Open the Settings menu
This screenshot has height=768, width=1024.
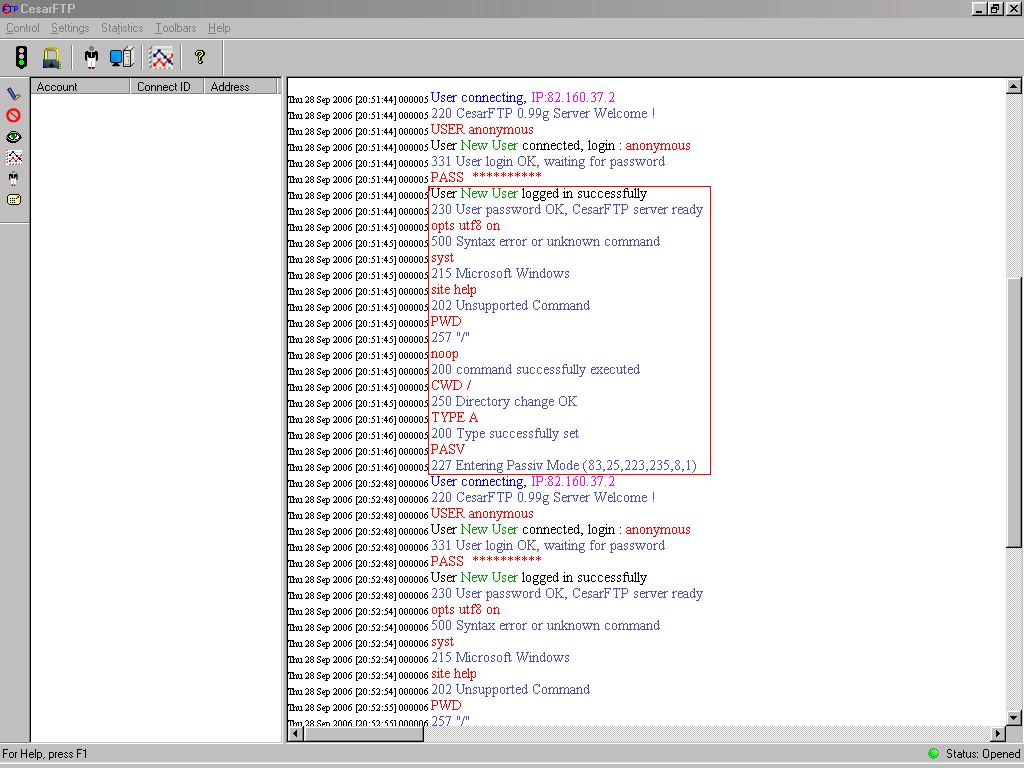(70, 28)
